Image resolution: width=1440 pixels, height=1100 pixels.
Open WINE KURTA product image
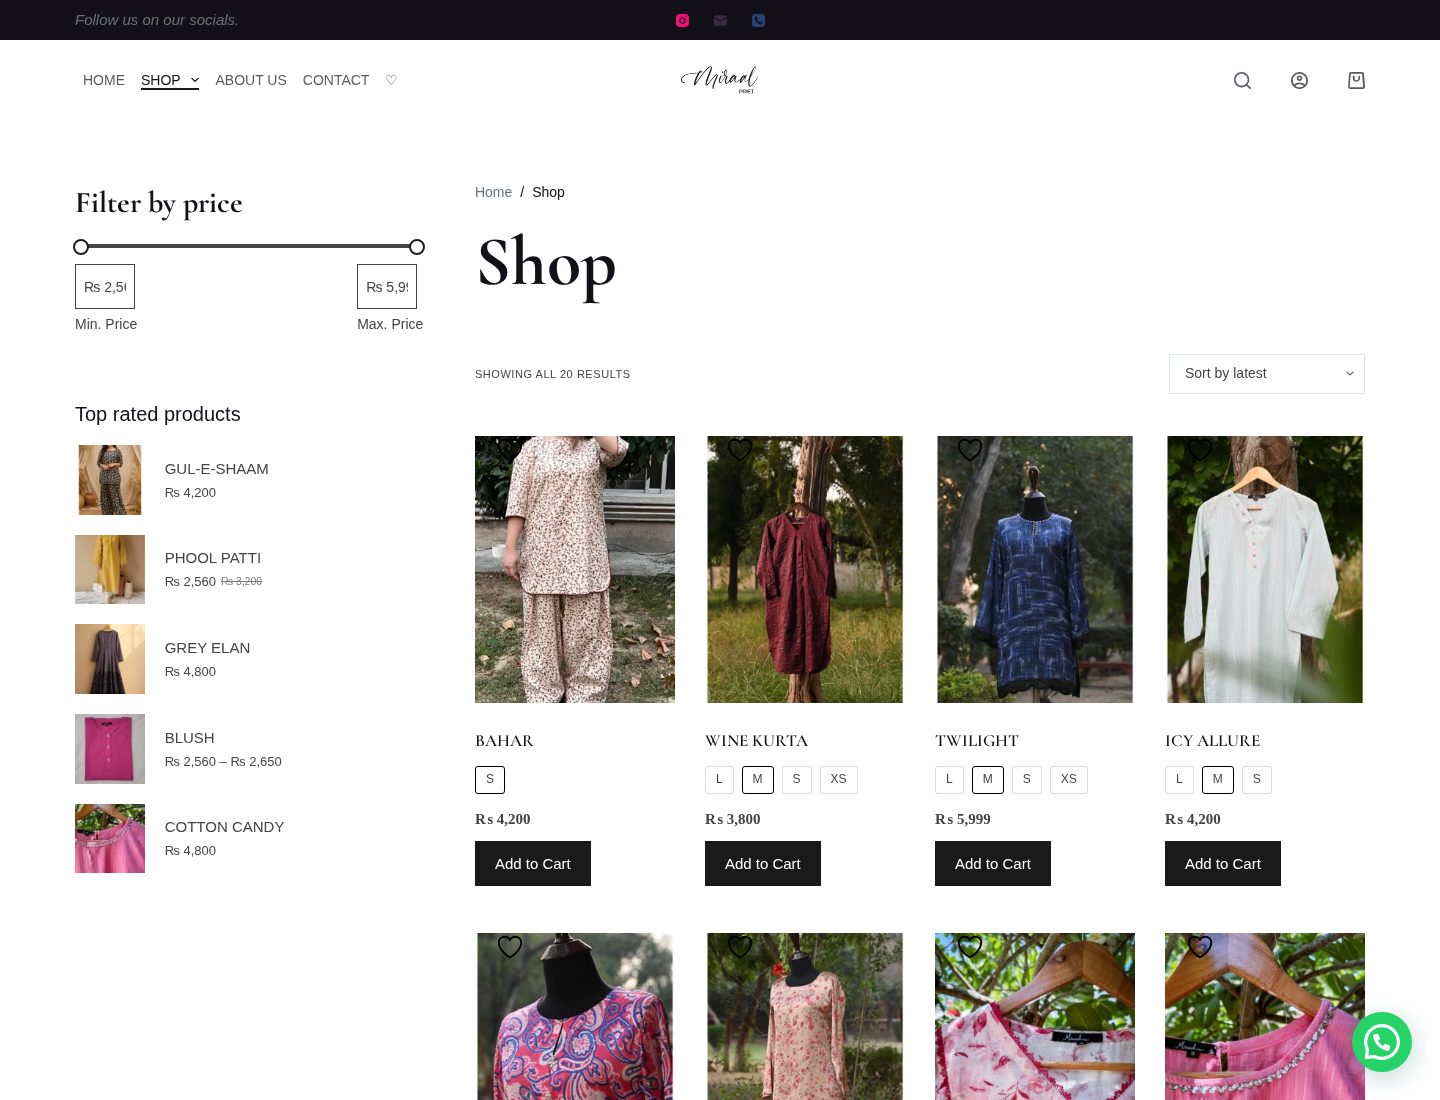(805, 569)
